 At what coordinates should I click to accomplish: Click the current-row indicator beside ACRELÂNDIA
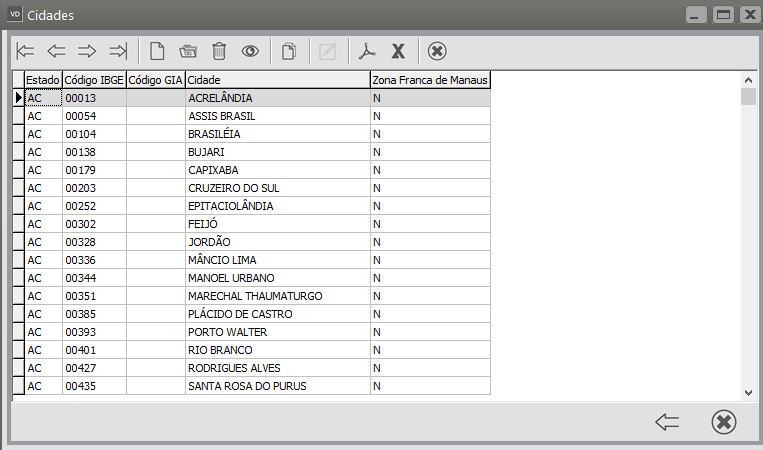point(18,98)
